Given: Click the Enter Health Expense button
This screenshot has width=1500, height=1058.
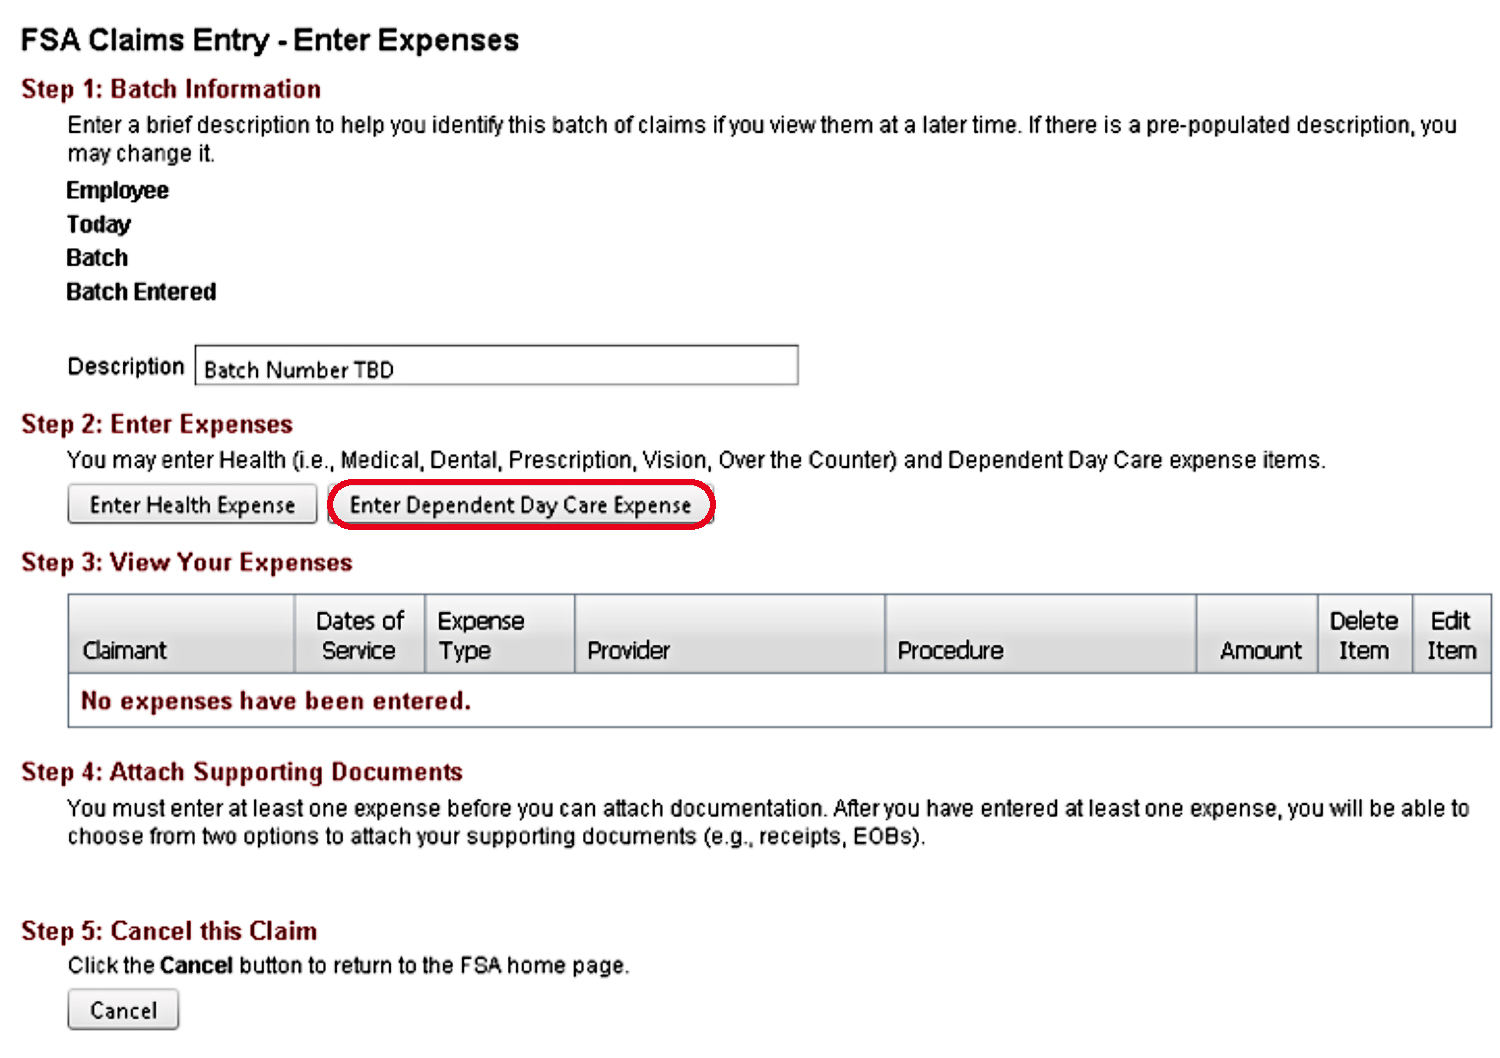Looking at the screenshot, I should coord(191,504).
